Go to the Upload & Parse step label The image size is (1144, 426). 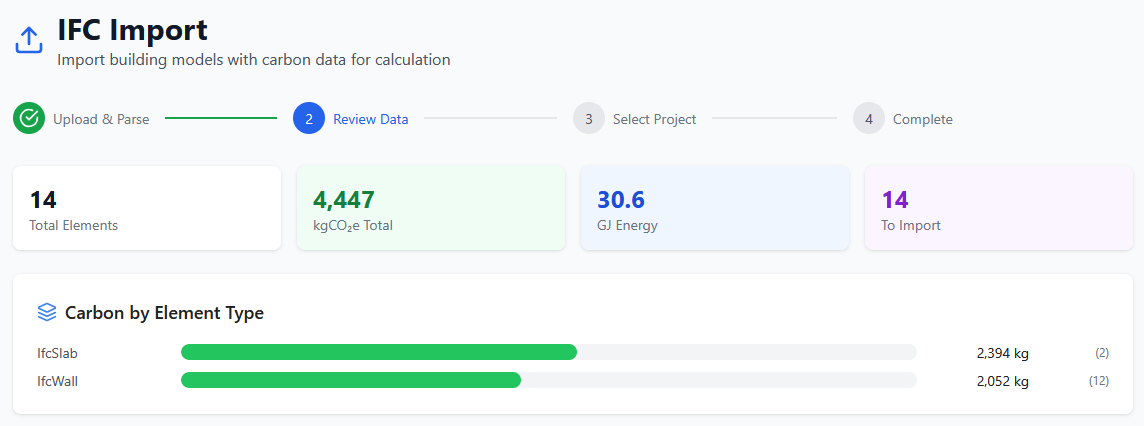pyautogui.click(x=101, y=119)
